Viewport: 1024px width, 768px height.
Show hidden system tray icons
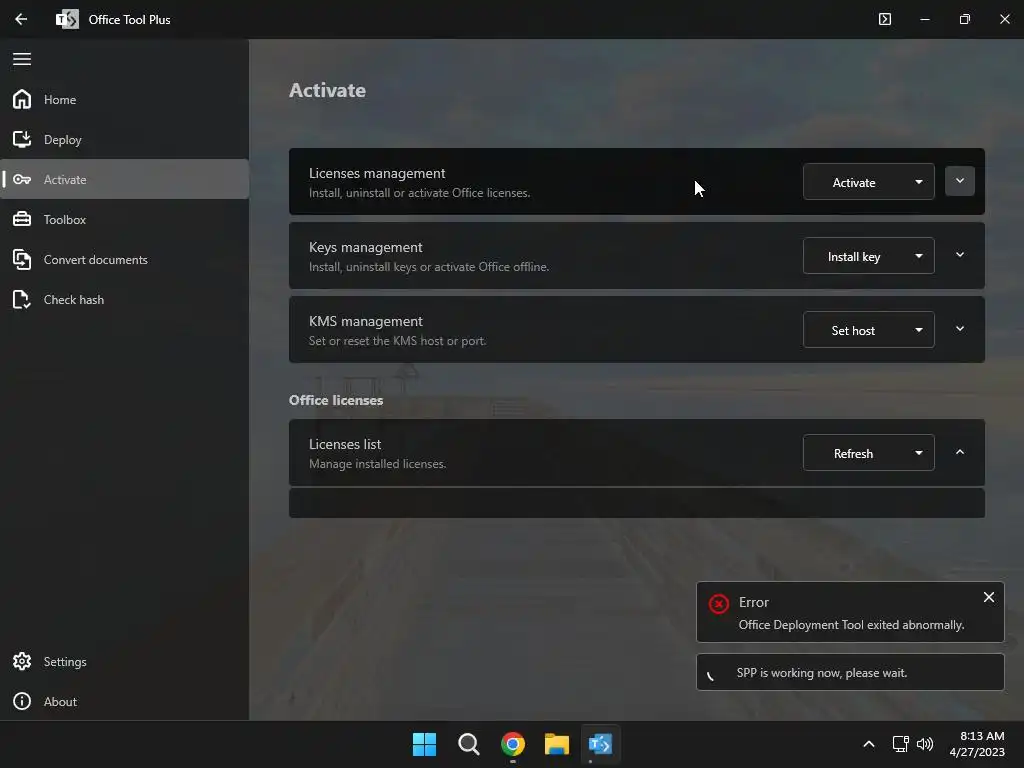click(869, 744)
